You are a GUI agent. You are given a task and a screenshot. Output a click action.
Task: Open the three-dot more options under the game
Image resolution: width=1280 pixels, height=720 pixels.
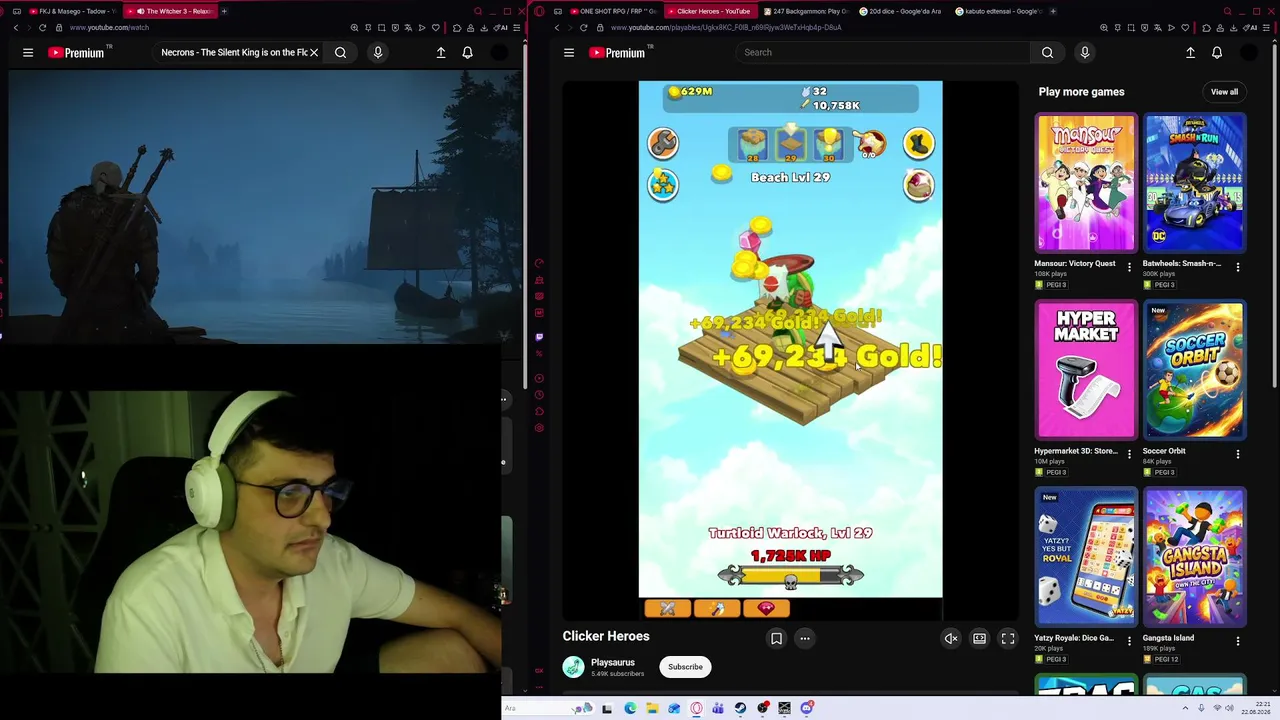(804, 638)
